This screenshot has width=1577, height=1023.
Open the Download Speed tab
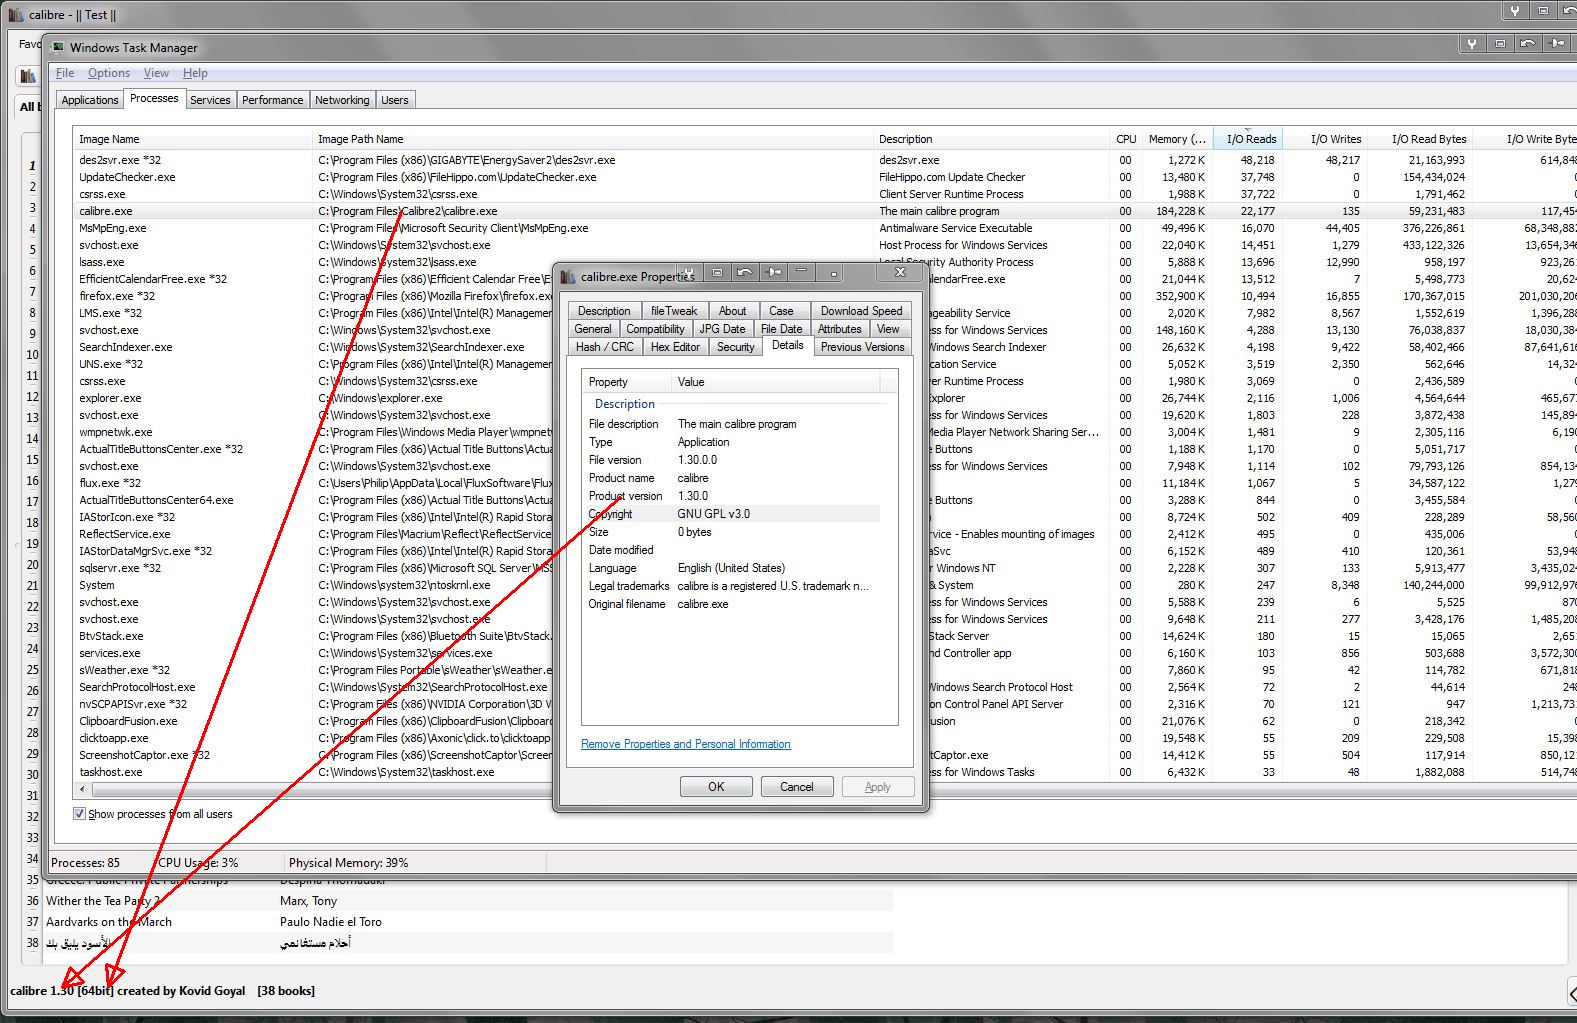coord(861,311)
